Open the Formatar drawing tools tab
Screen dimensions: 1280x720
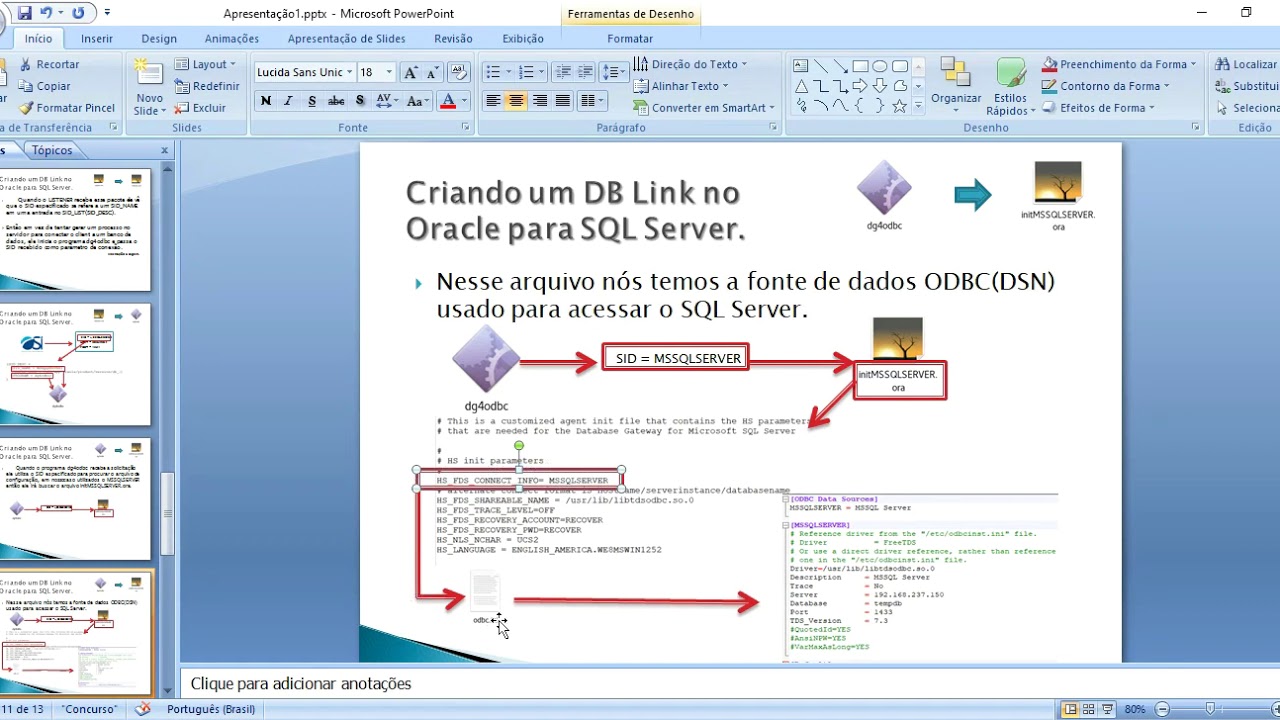coord(630,39)
